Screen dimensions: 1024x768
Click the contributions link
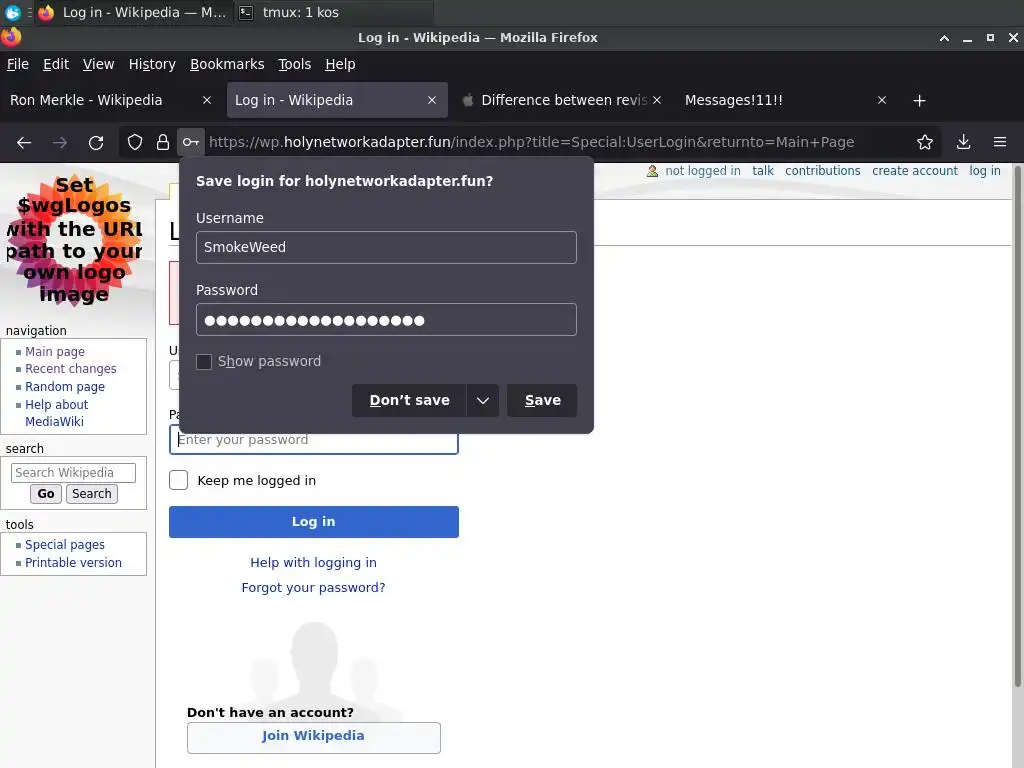823,171
